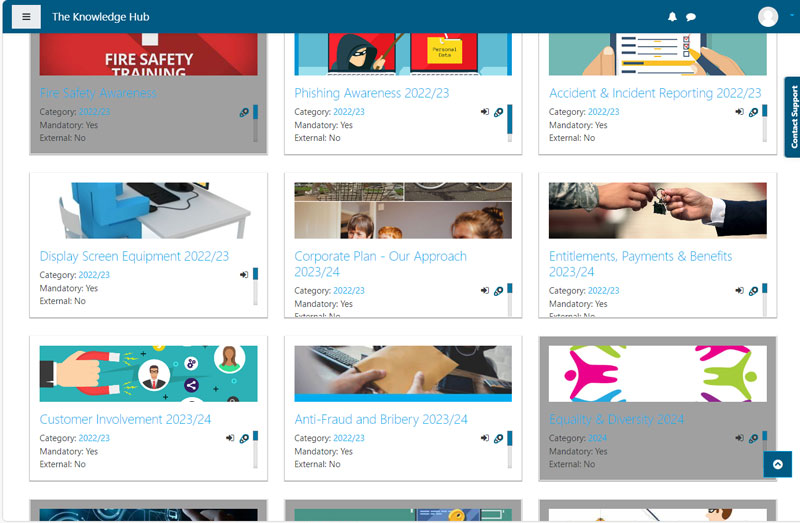Open the messages chat bubble
This screenshot has width=800, height=523.
691,17
